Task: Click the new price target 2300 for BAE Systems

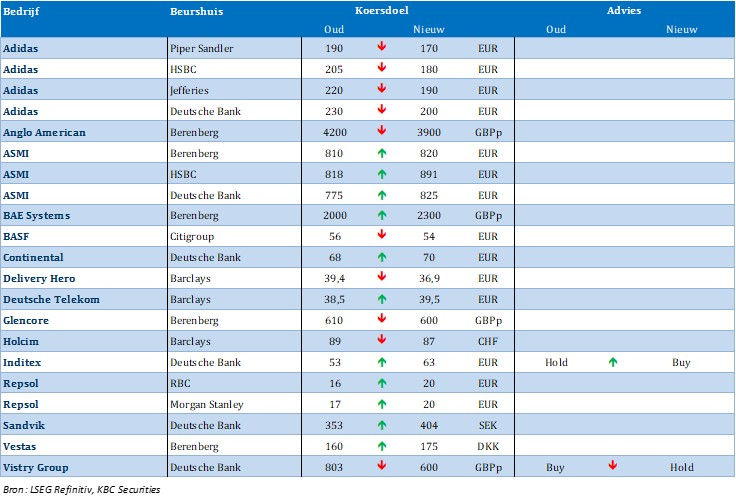Action: pyautogui.click(x=429, y=215)
